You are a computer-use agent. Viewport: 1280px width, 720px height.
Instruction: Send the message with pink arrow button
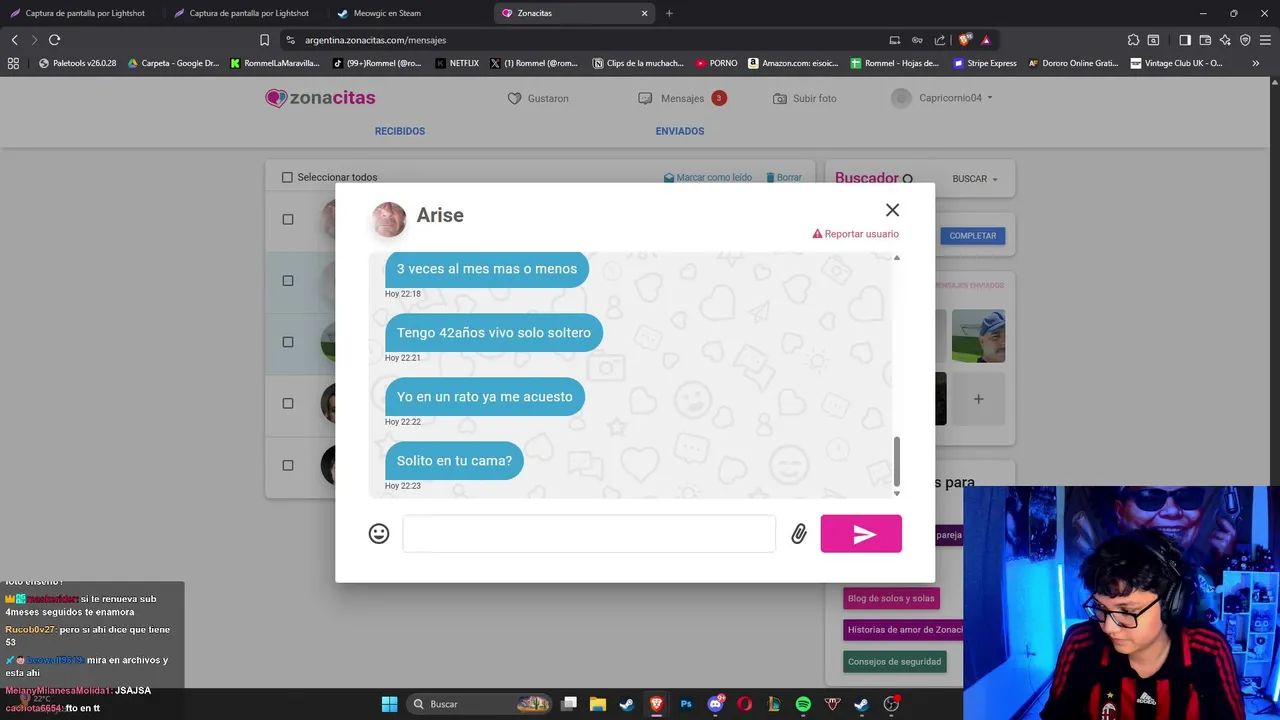point(861,534)
